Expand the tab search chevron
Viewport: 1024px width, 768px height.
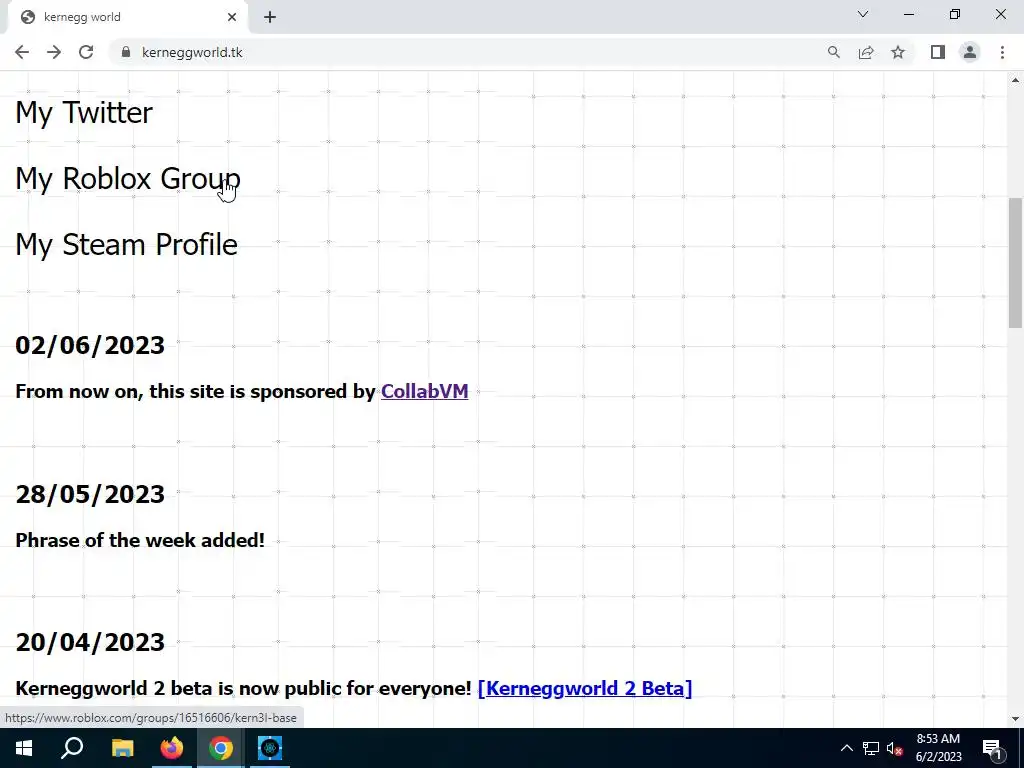[x=863, y=14]
